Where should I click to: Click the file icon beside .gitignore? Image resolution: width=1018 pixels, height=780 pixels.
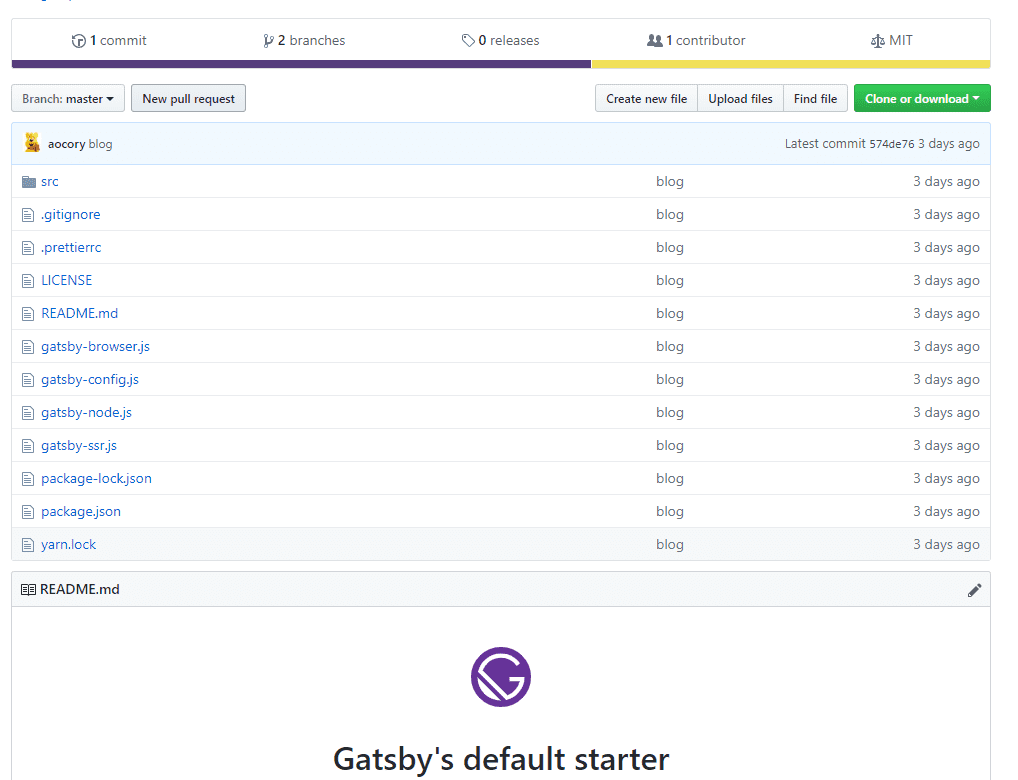tap(28, 215)
